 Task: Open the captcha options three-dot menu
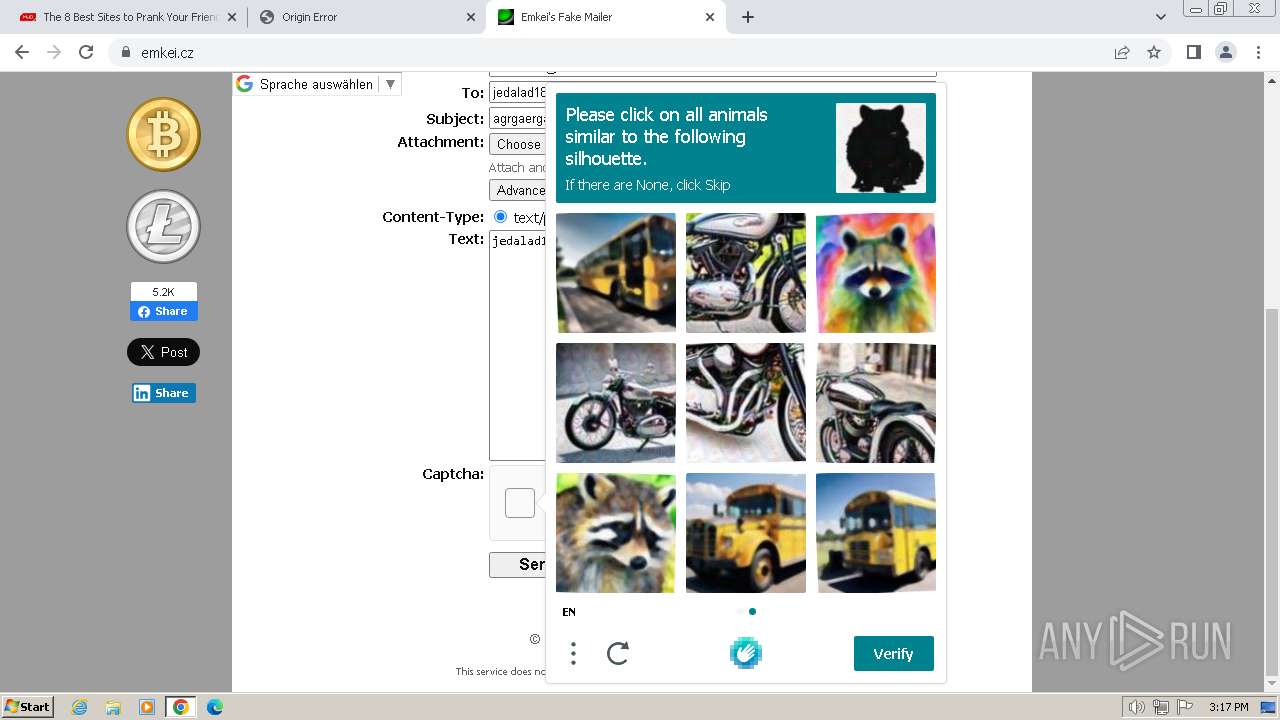573,654
